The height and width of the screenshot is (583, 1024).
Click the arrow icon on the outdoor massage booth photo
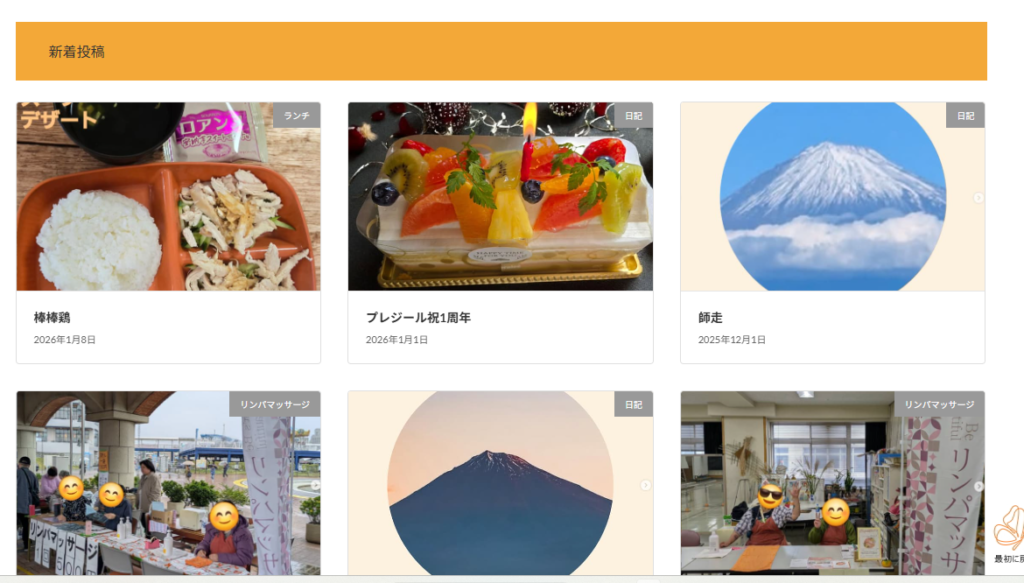click(x=315, y=485)
